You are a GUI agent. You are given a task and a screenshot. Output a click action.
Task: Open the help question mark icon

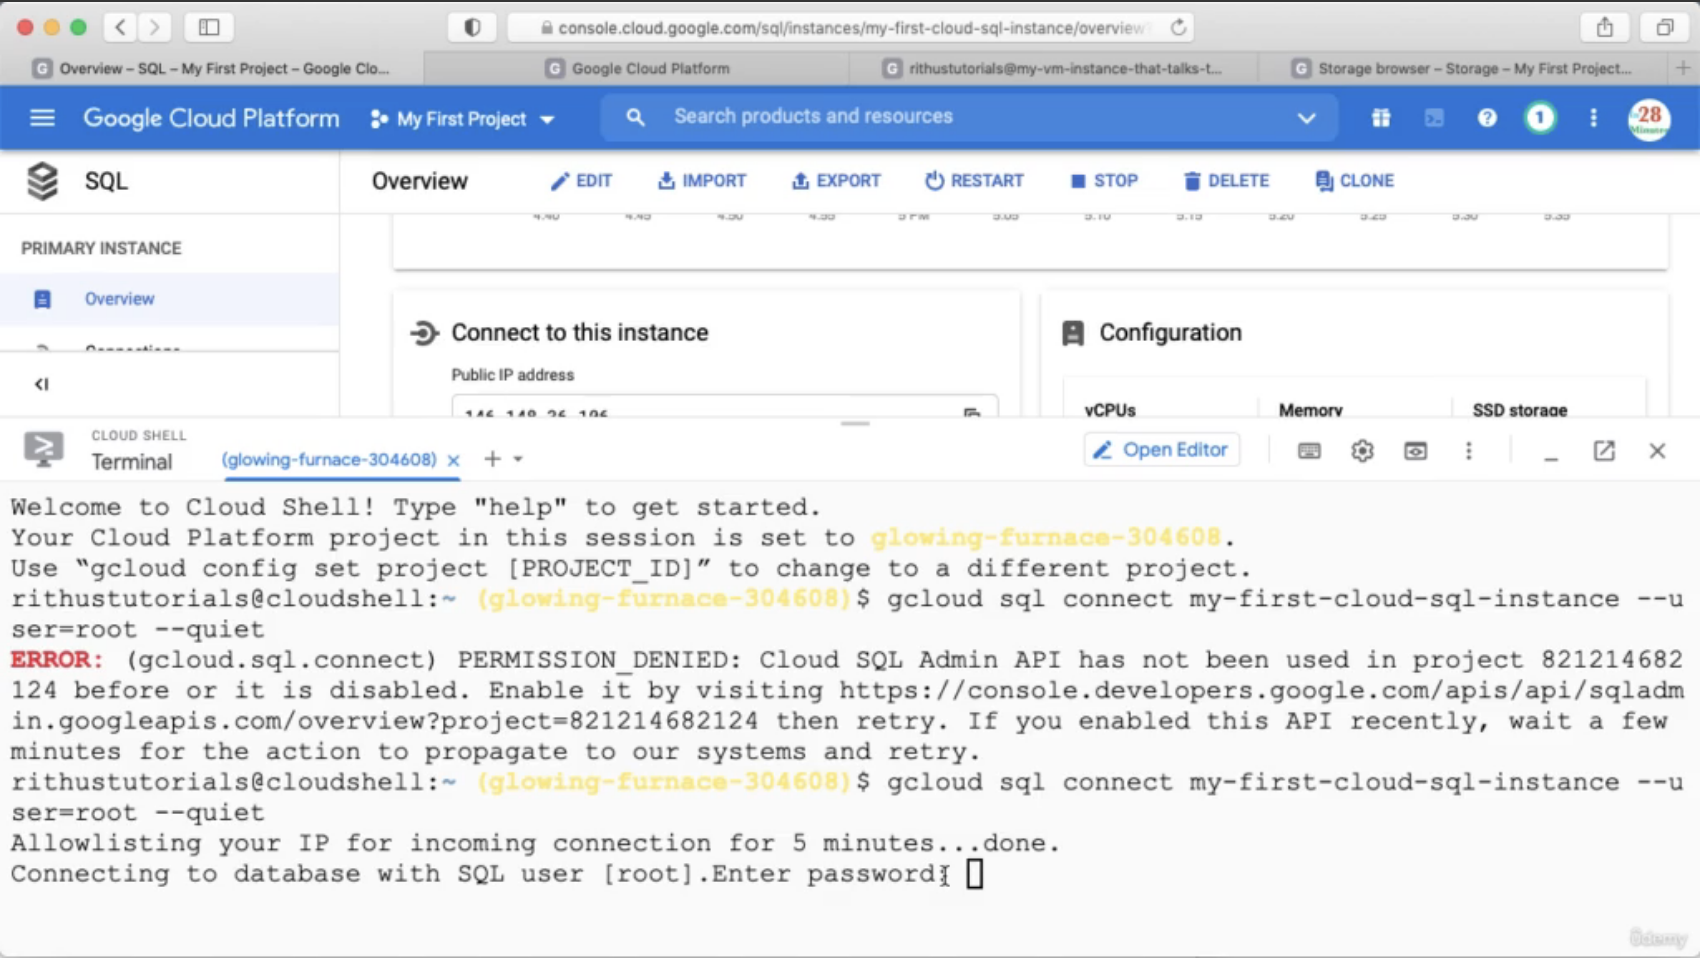pos(1487,118)
